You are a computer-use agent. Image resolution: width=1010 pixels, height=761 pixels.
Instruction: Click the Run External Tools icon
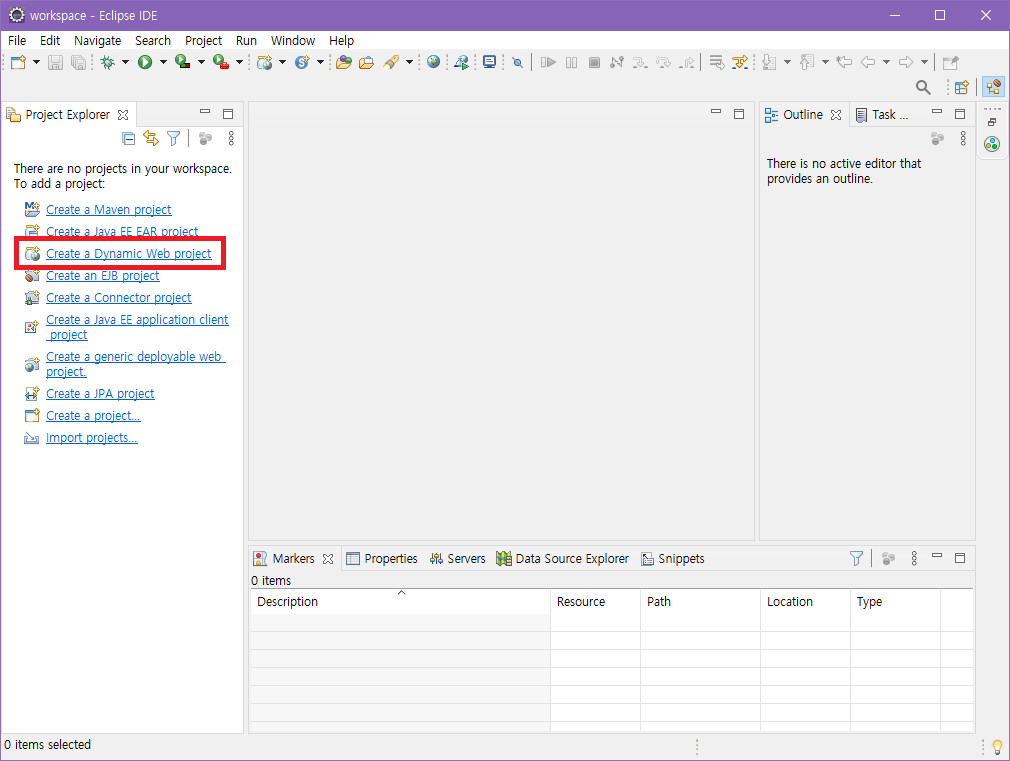[220, 63]
